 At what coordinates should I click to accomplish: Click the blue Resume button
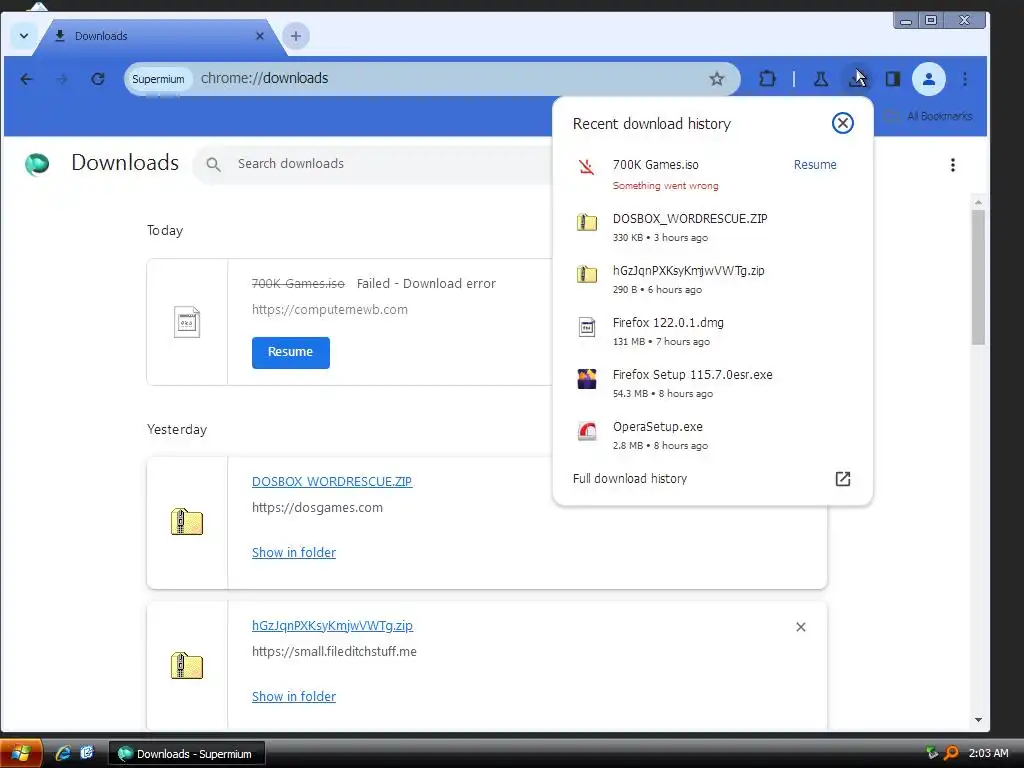coord(291,352)
